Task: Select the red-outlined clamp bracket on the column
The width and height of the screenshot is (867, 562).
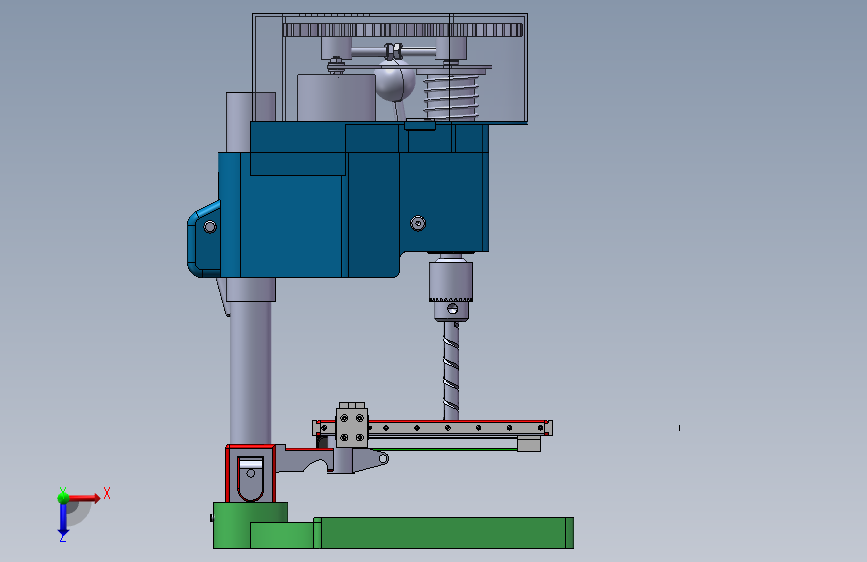Action: click(x=250, y=473)
